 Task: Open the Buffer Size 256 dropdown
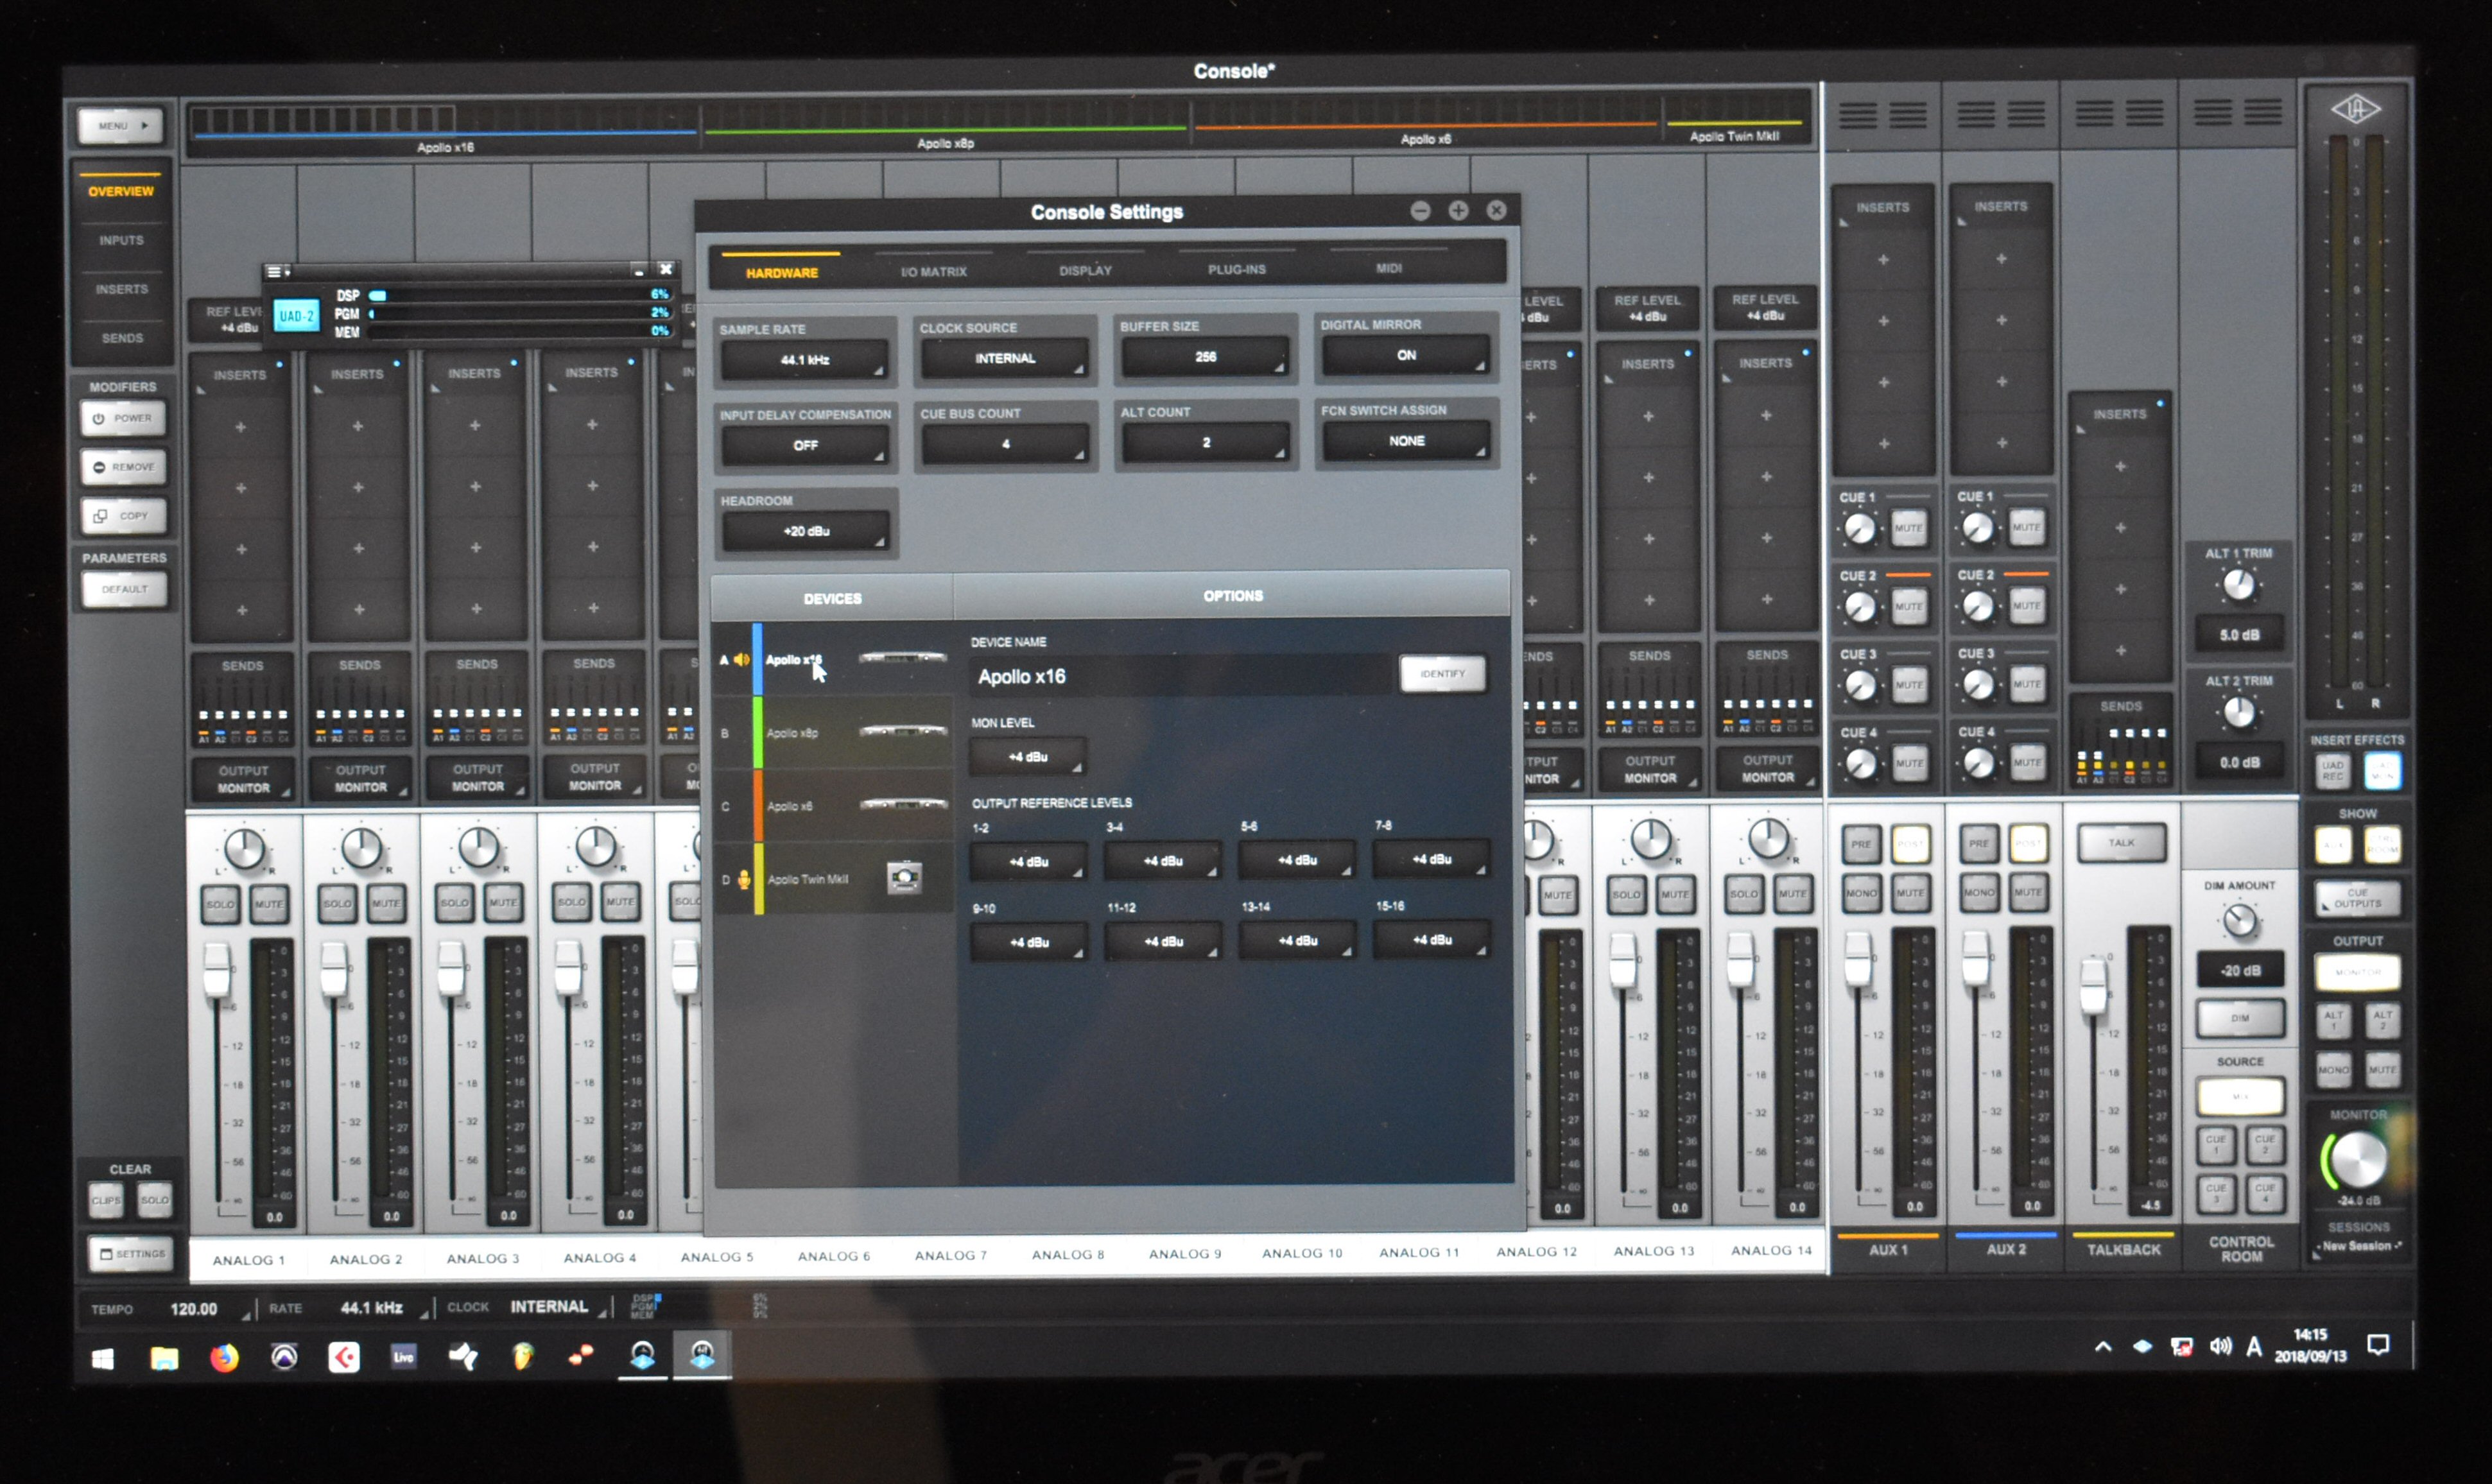coord(1205,356)
